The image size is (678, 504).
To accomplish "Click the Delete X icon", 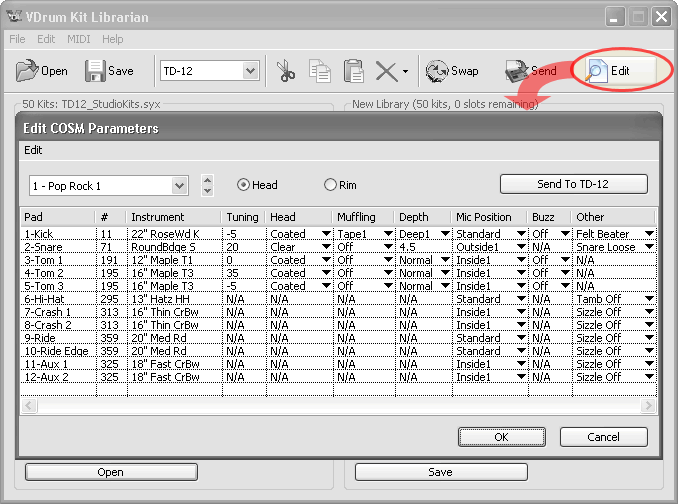I will (x=385, y=71).
